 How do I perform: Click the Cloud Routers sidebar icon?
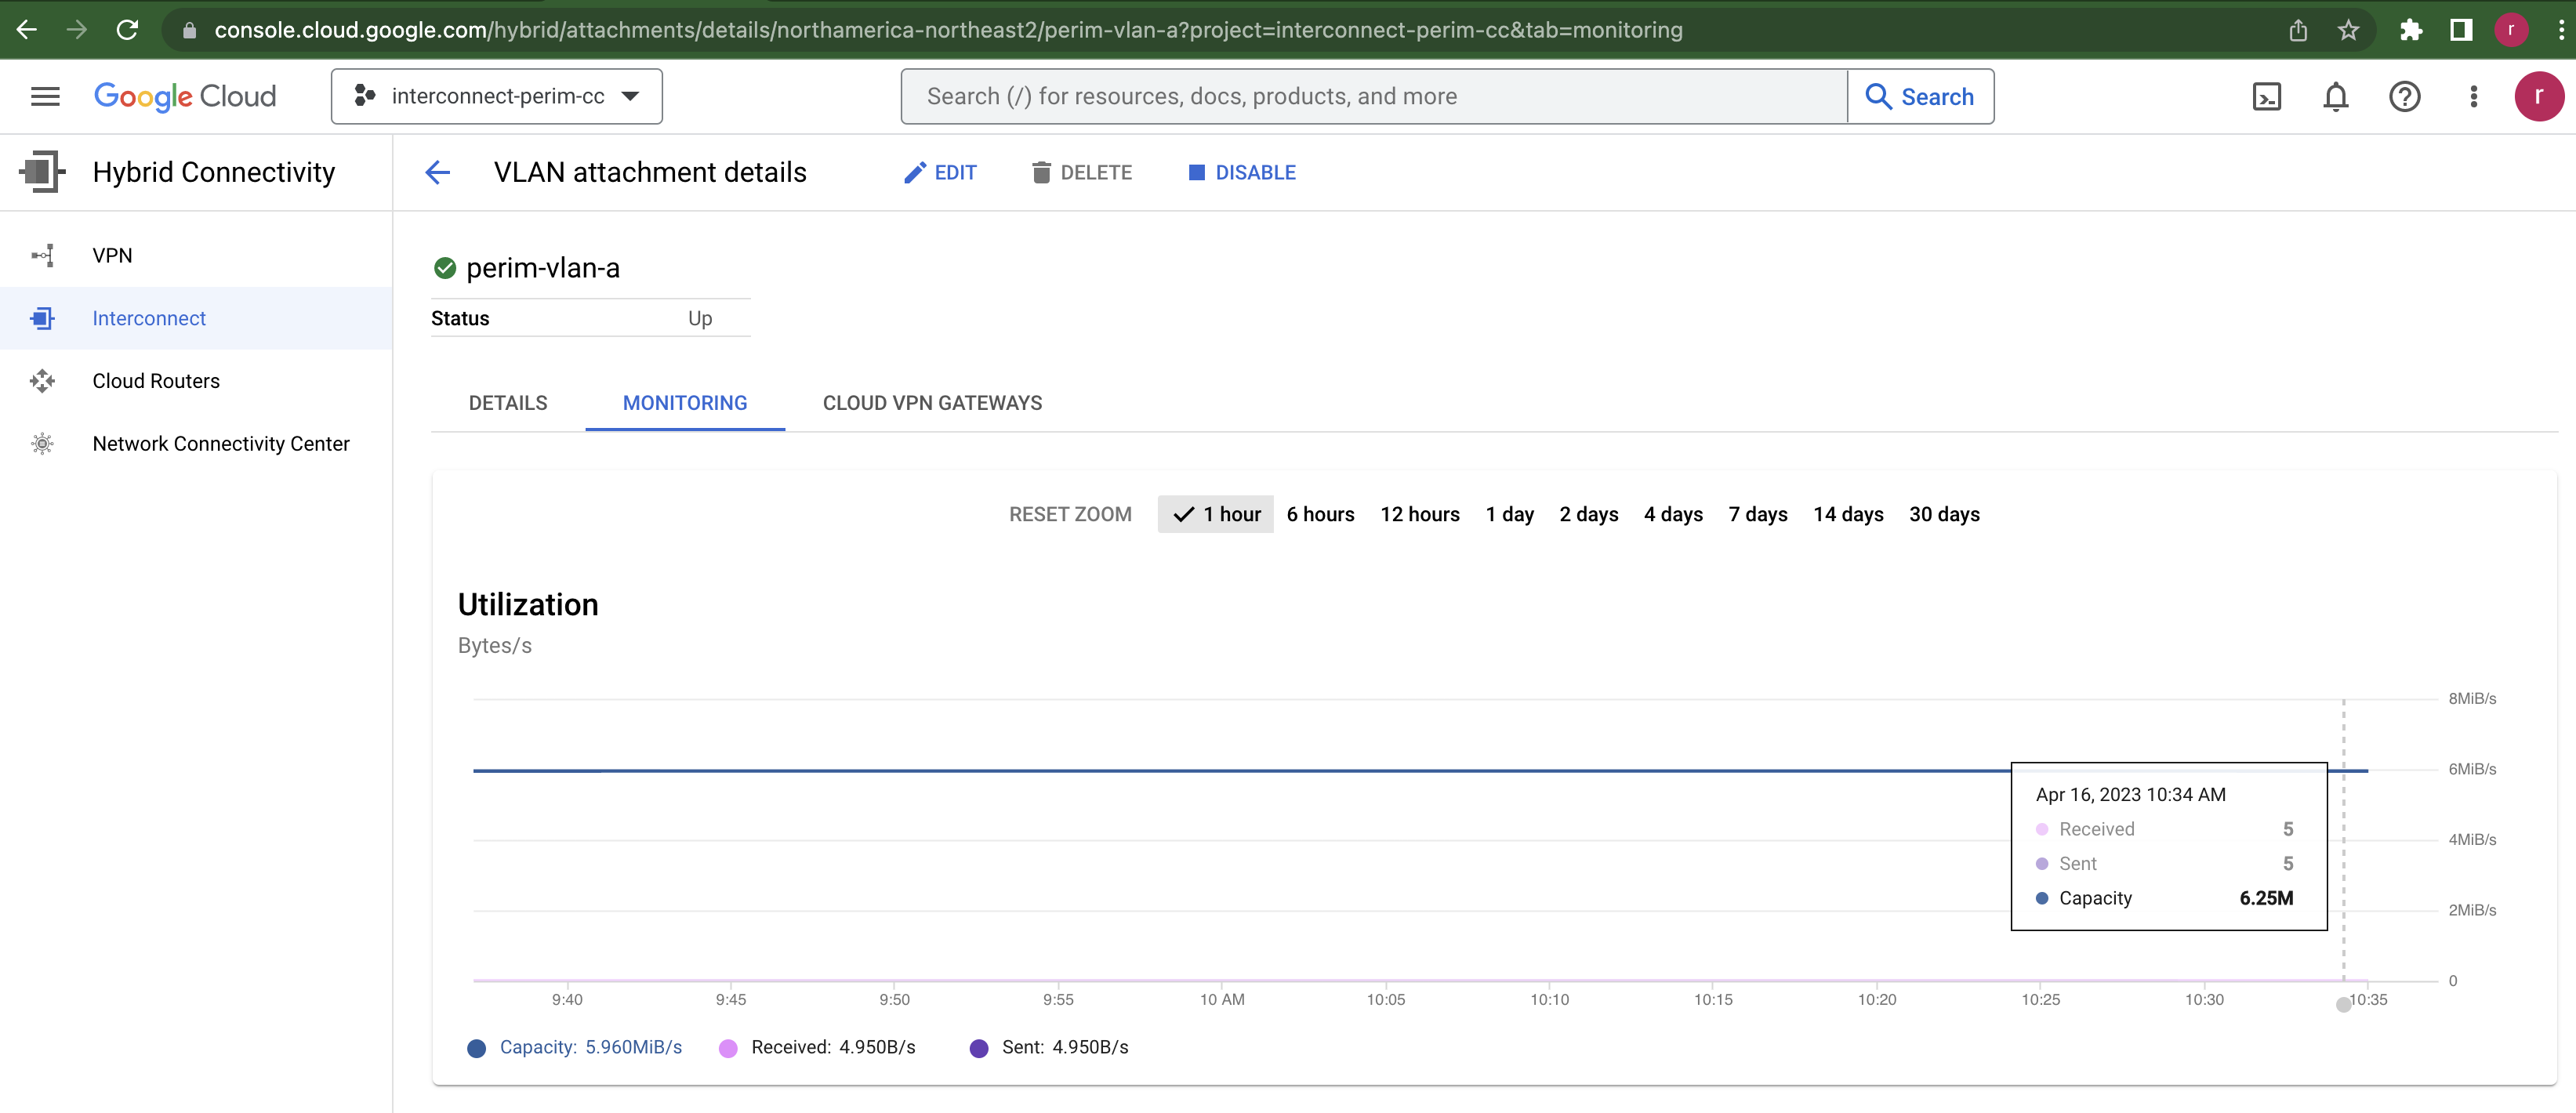42,380
